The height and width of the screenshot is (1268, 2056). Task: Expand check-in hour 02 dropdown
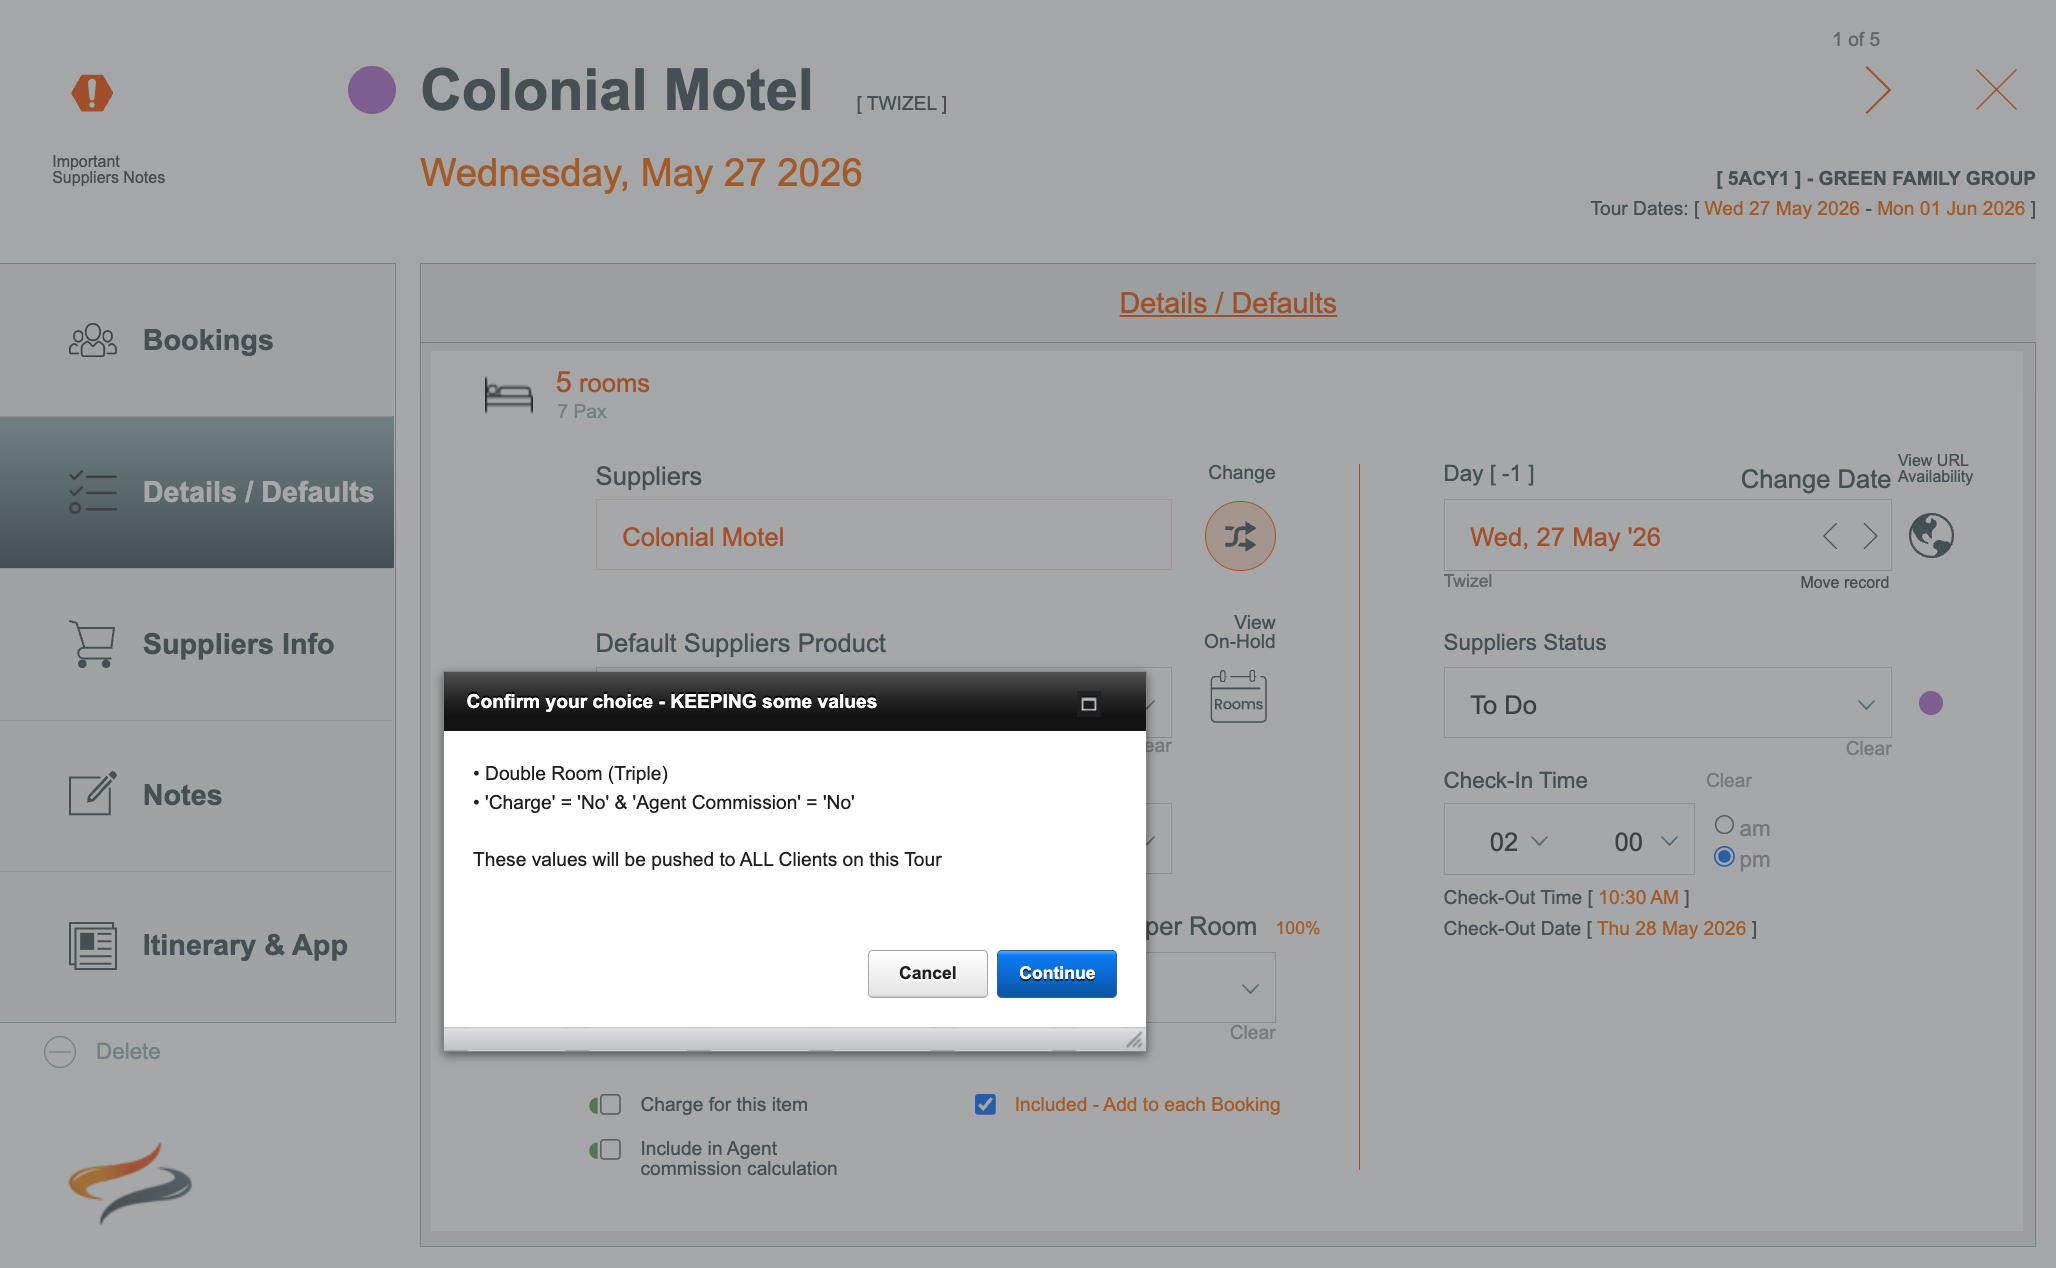[1517, 841]
